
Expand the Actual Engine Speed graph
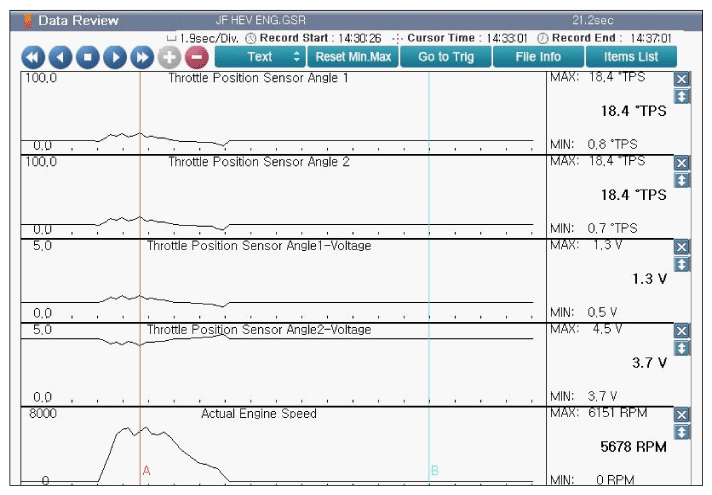pyautogui.click(x=682, y=432)
